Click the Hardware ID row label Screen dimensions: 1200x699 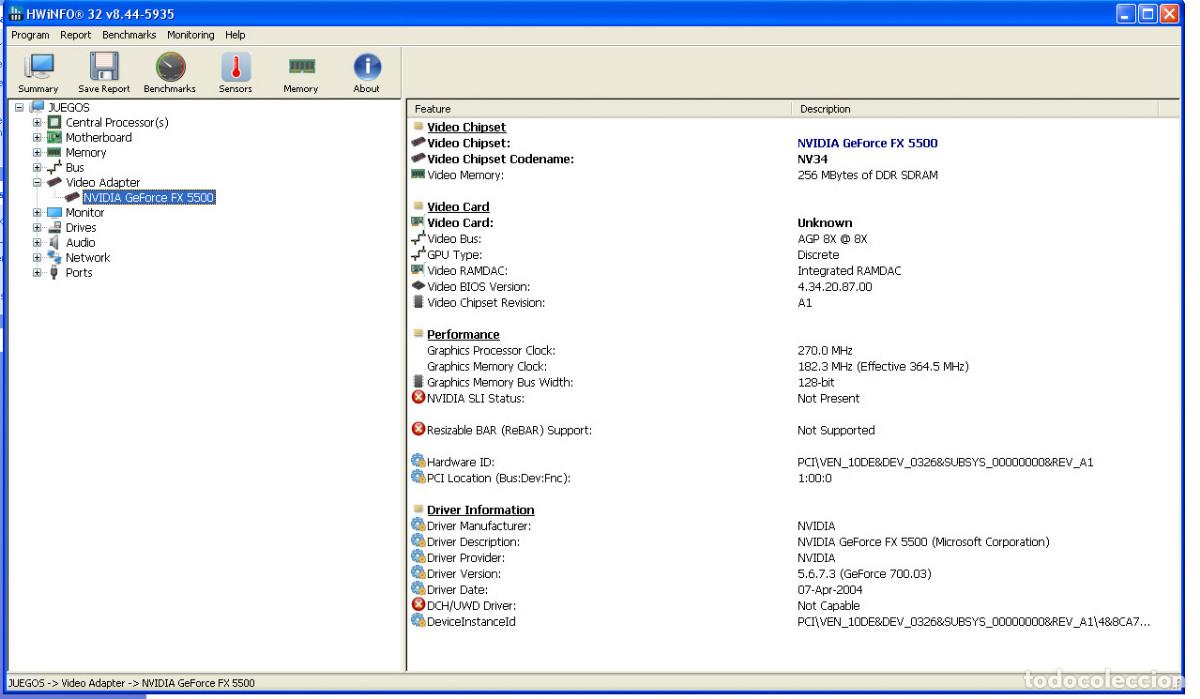pos(461,462)
